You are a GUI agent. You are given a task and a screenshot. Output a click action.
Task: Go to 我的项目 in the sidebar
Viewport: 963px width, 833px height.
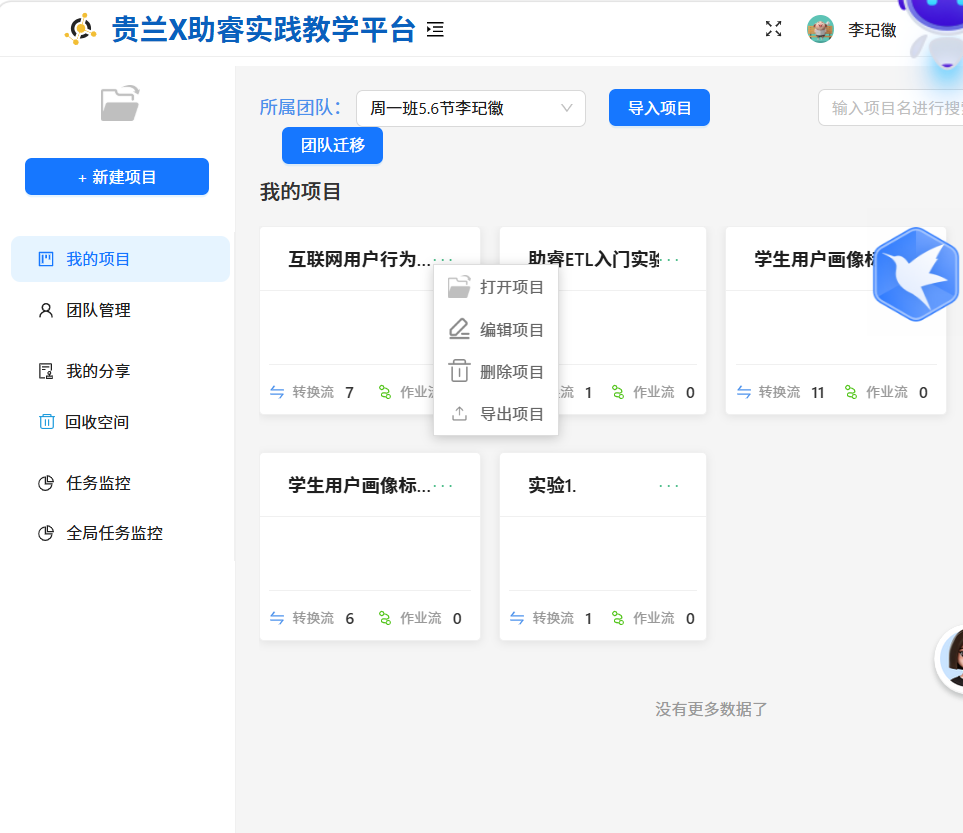point(120,259)
